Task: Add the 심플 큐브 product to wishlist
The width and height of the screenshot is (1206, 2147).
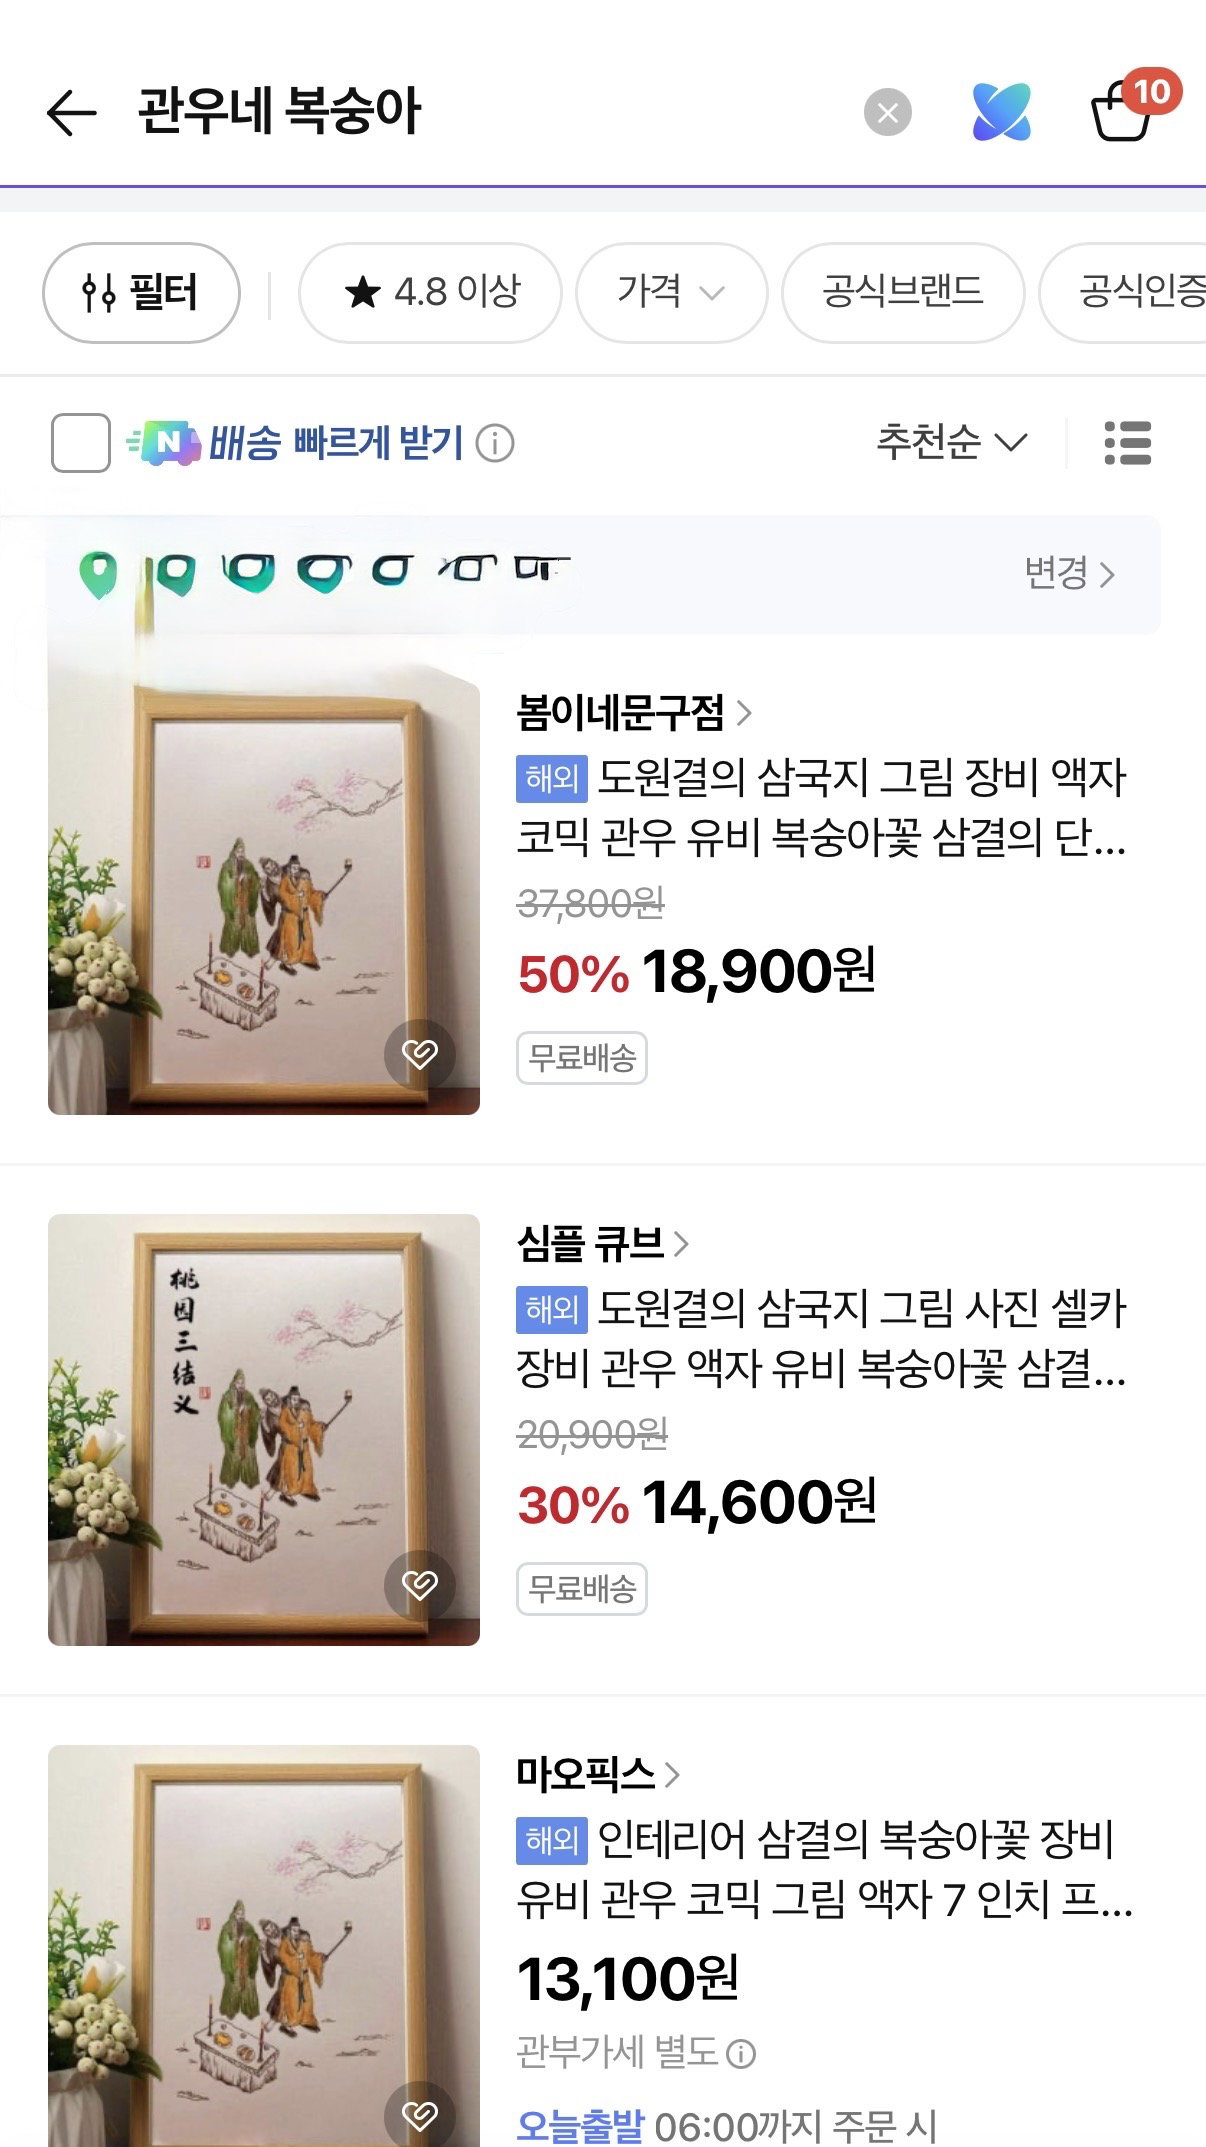Action: [420, 1584]
